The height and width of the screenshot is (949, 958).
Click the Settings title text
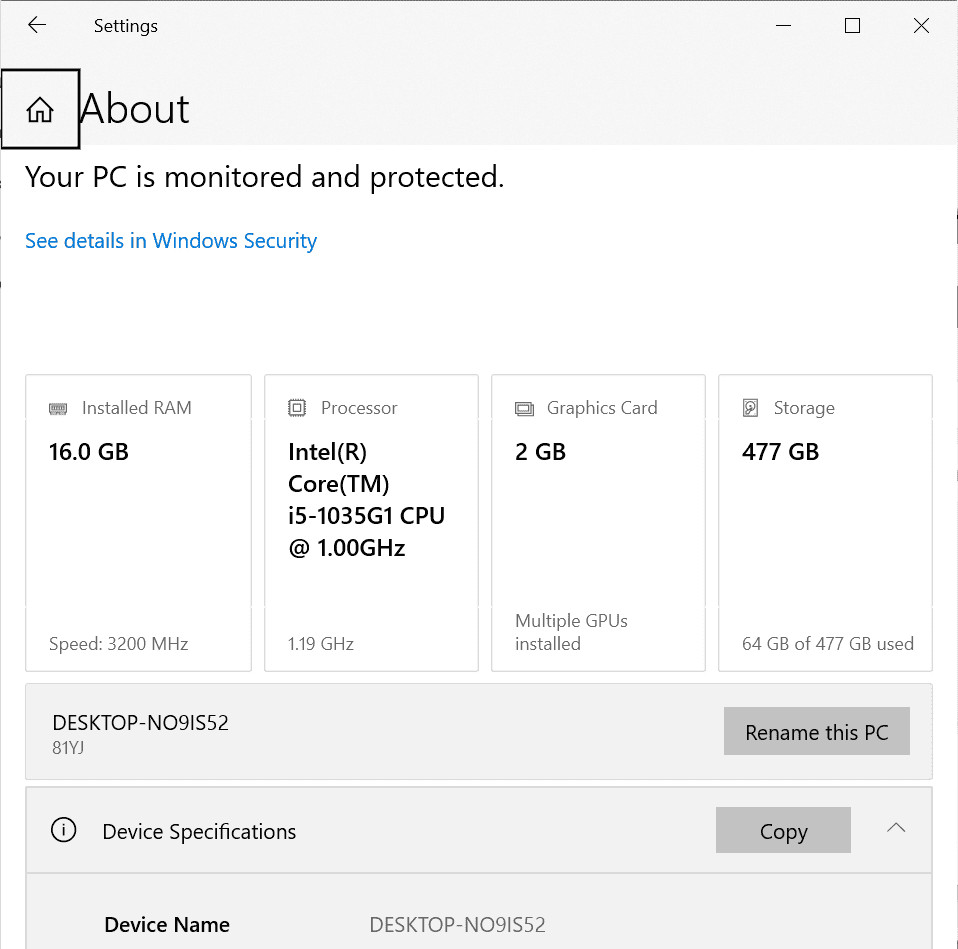pos(126,26)
